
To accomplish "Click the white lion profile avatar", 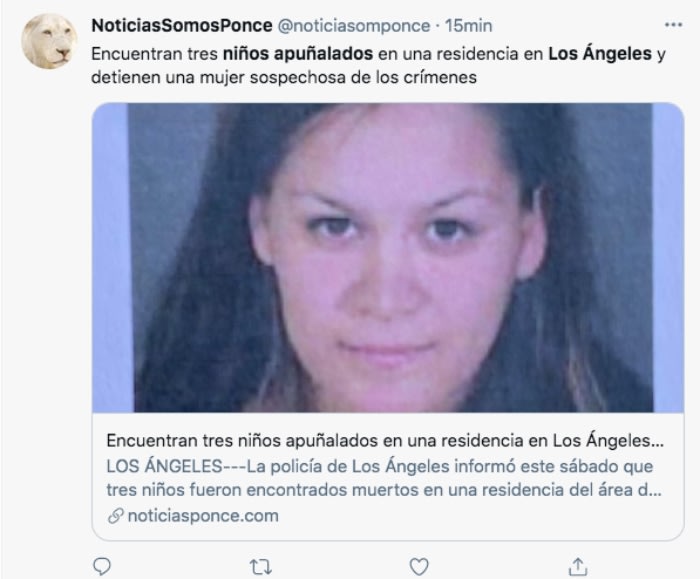I will click(49, 41).
